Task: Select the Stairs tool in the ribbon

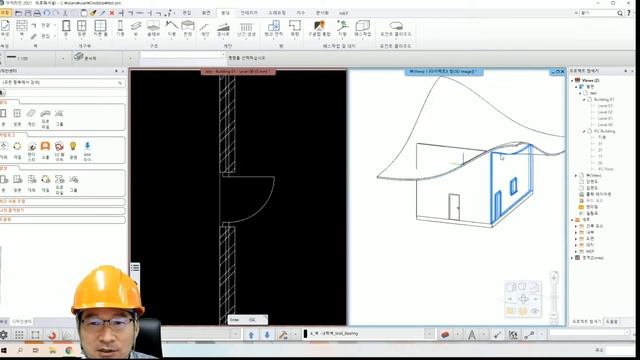Action: (204, 29)
